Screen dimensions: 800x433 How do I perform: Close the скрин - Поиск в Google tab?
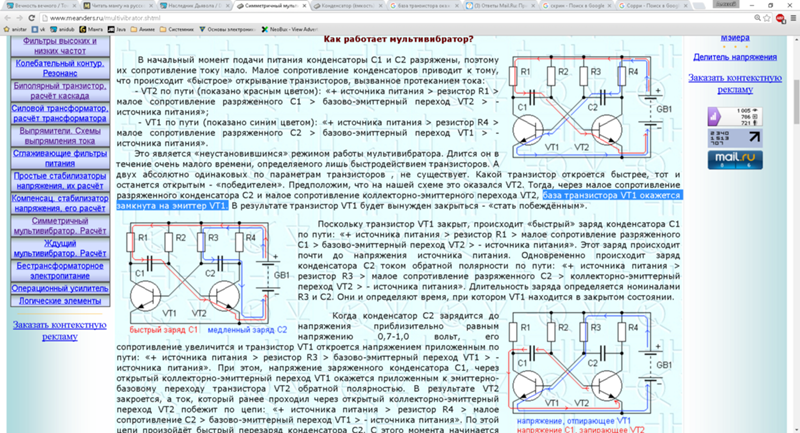609,6
